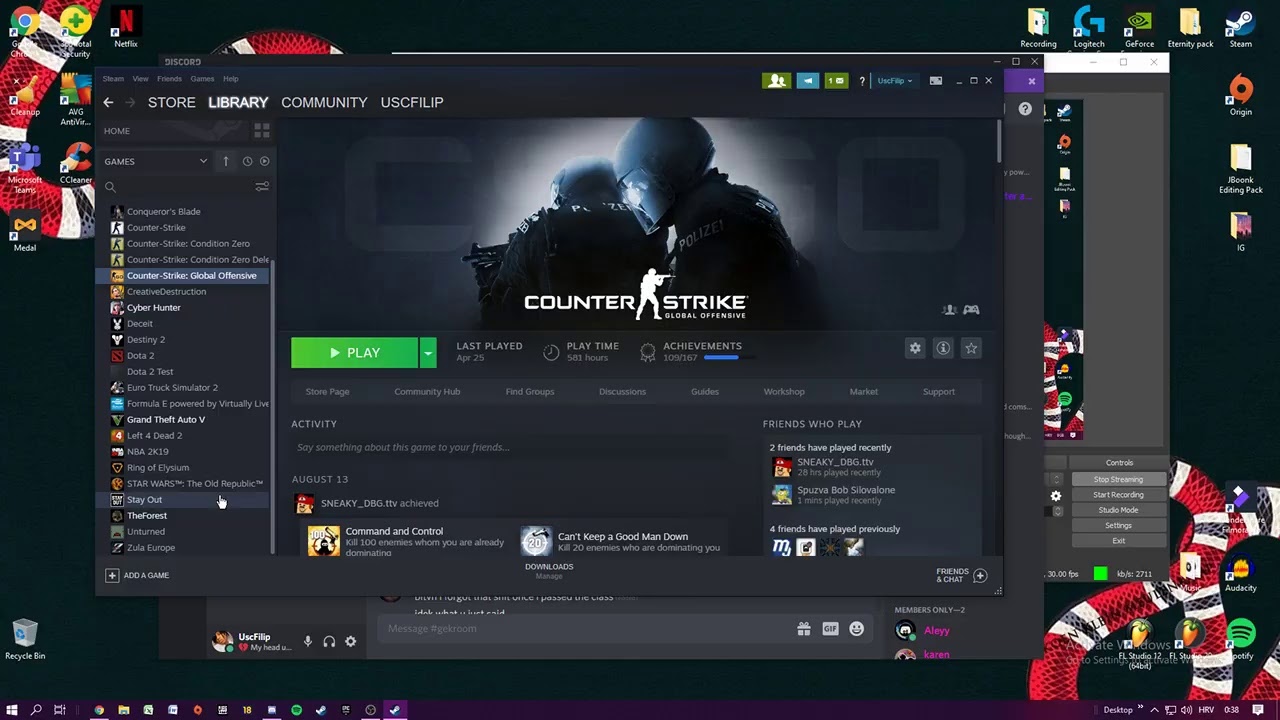
Task: Go back with the library back arrow
Action: 108,102
